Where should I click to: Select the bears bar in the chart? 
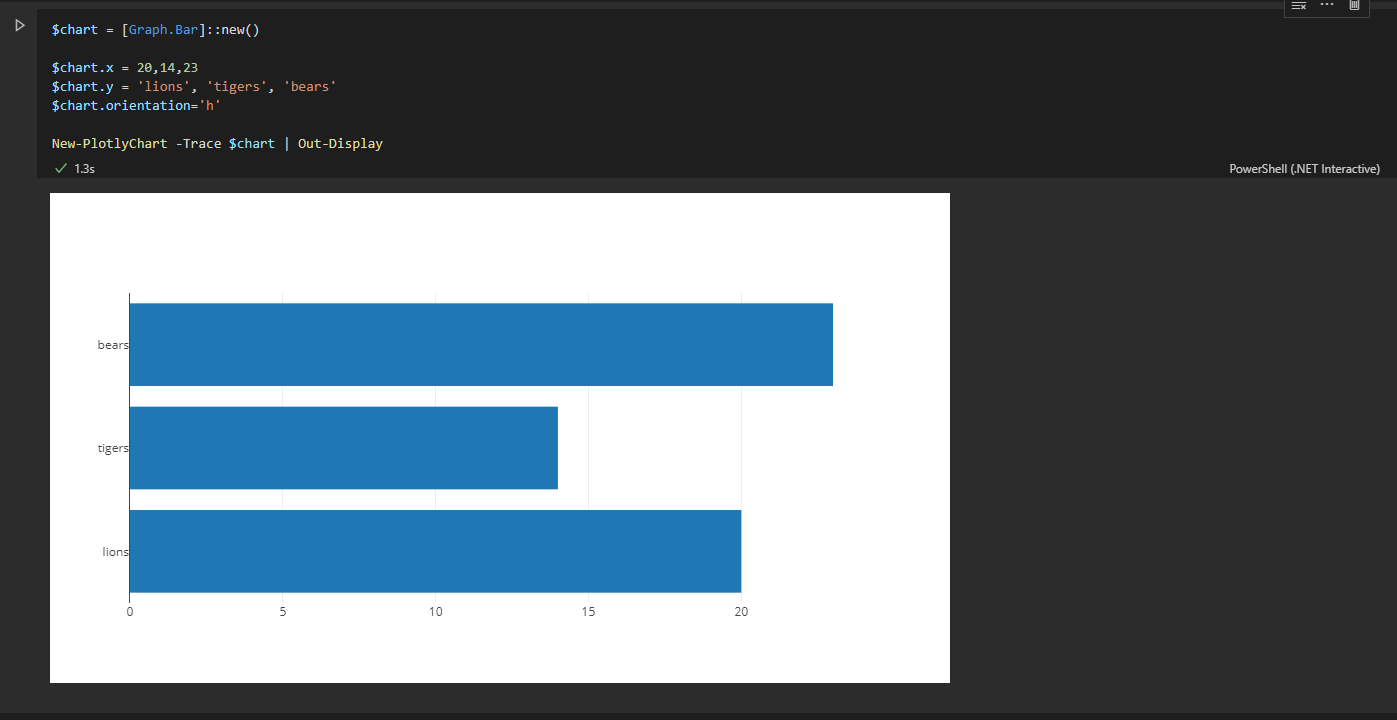[x=480, y=344]
